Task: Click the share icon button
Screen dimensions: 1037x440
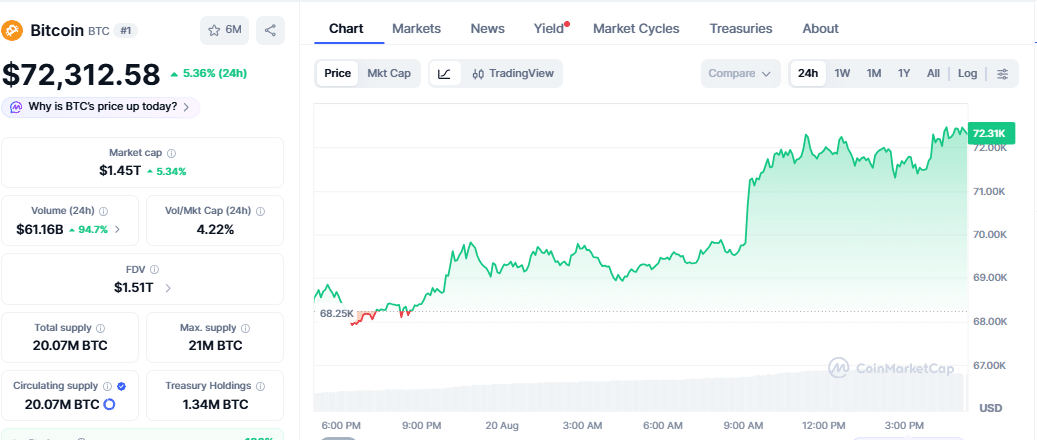Action: 270,30
